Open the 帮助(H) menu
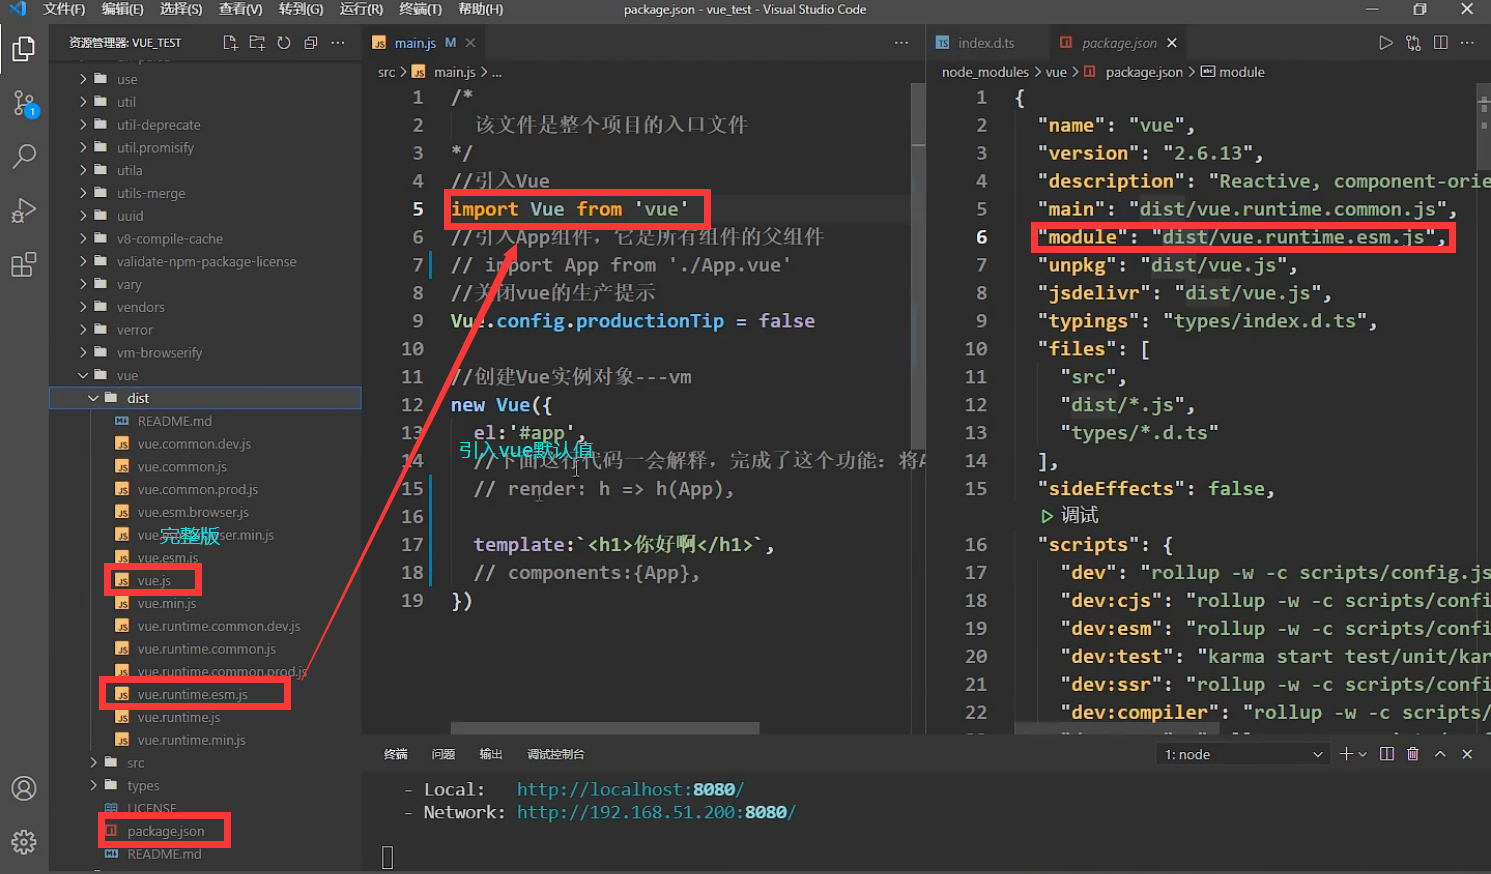Screen dimensions: 1491x874 [480, 9]
